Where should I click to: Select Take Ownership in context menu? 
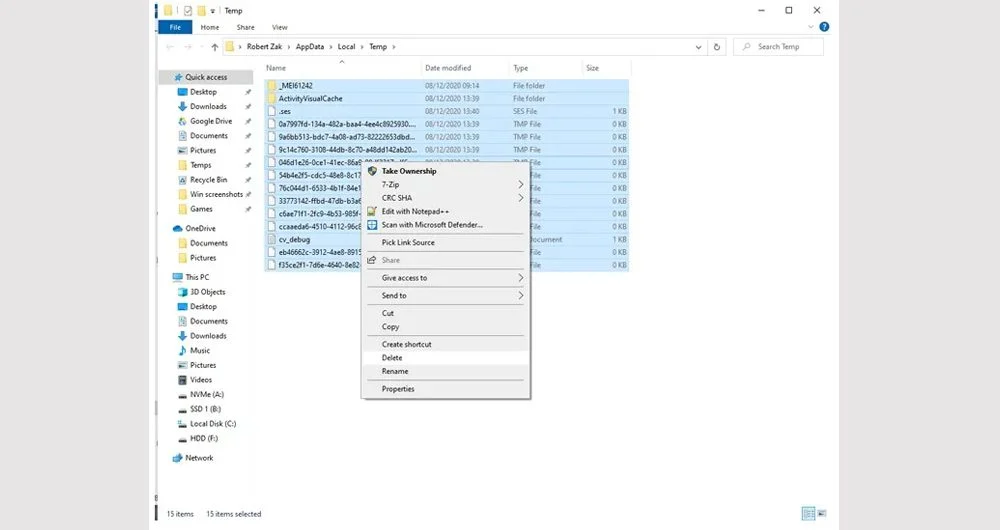409,171
